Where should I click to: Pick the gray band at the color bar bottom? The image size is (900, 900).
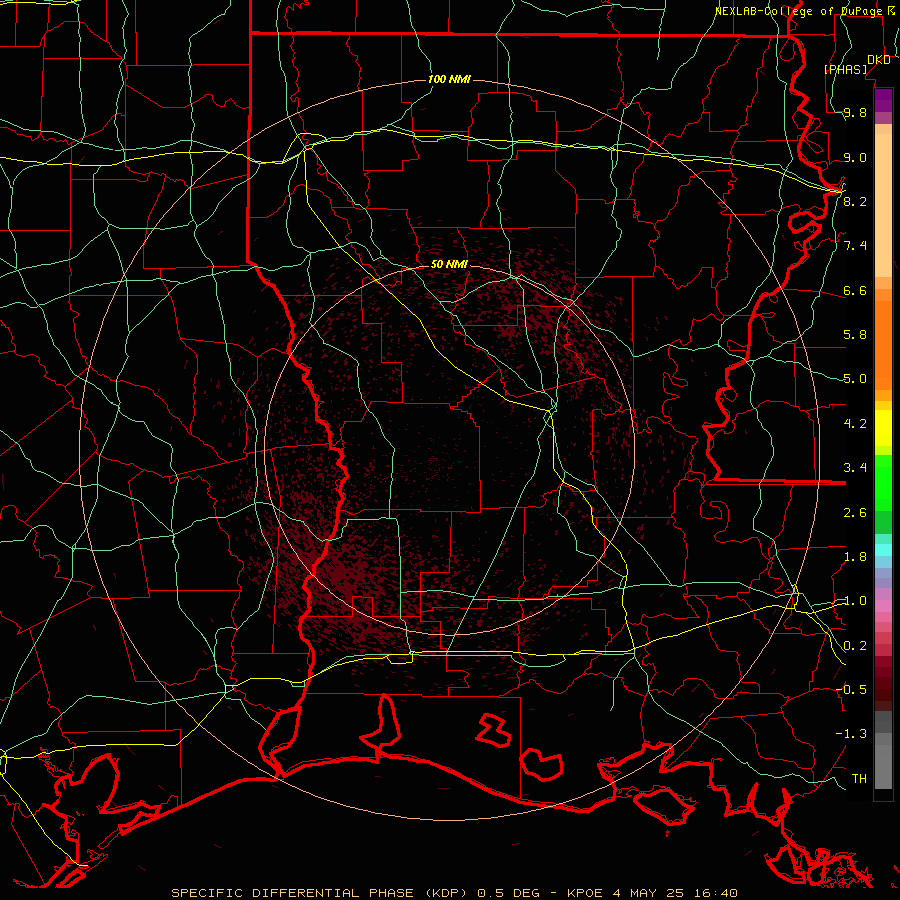point(883,766)
